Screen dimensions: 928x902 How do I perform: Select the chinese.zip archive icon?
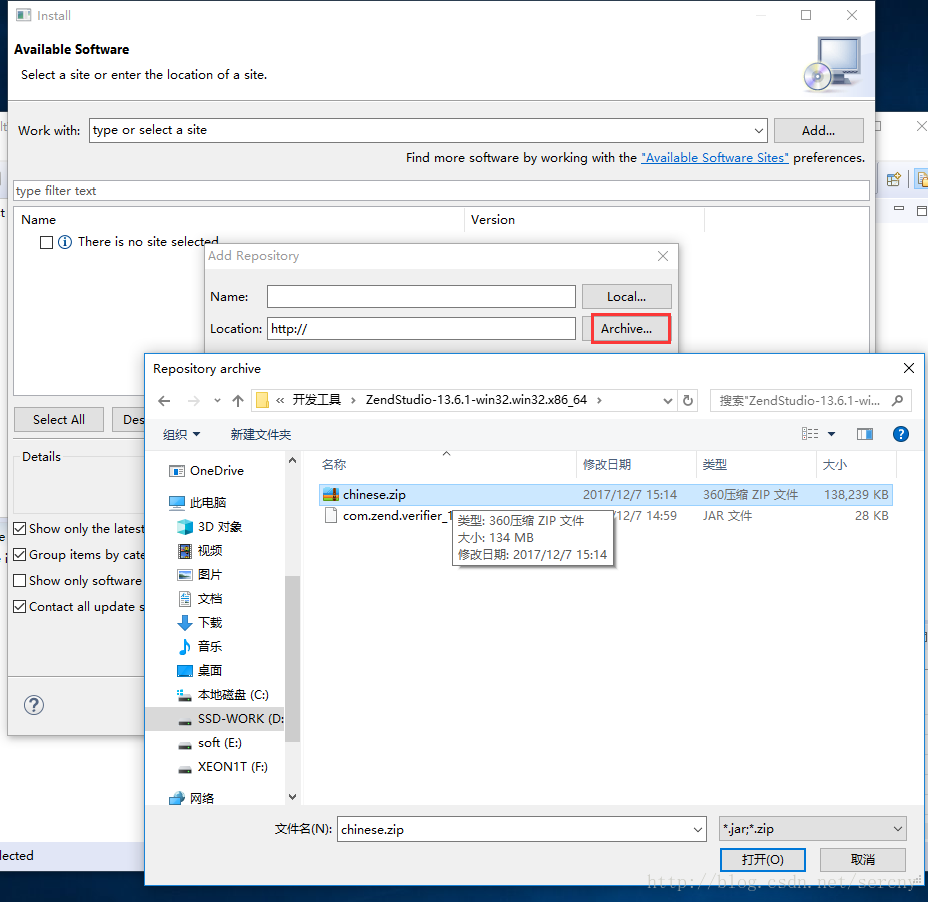331,494
